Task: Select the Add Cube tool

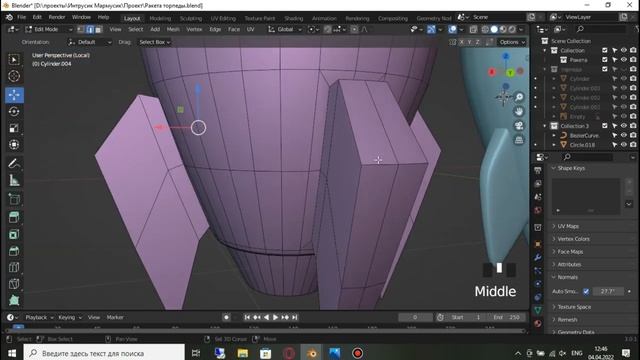Action: pyautogui.click(x=14, y=199)
